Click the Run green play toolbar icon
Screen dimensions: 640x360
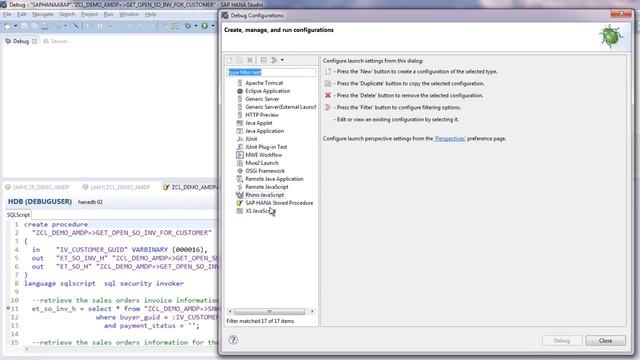(204, 26)
